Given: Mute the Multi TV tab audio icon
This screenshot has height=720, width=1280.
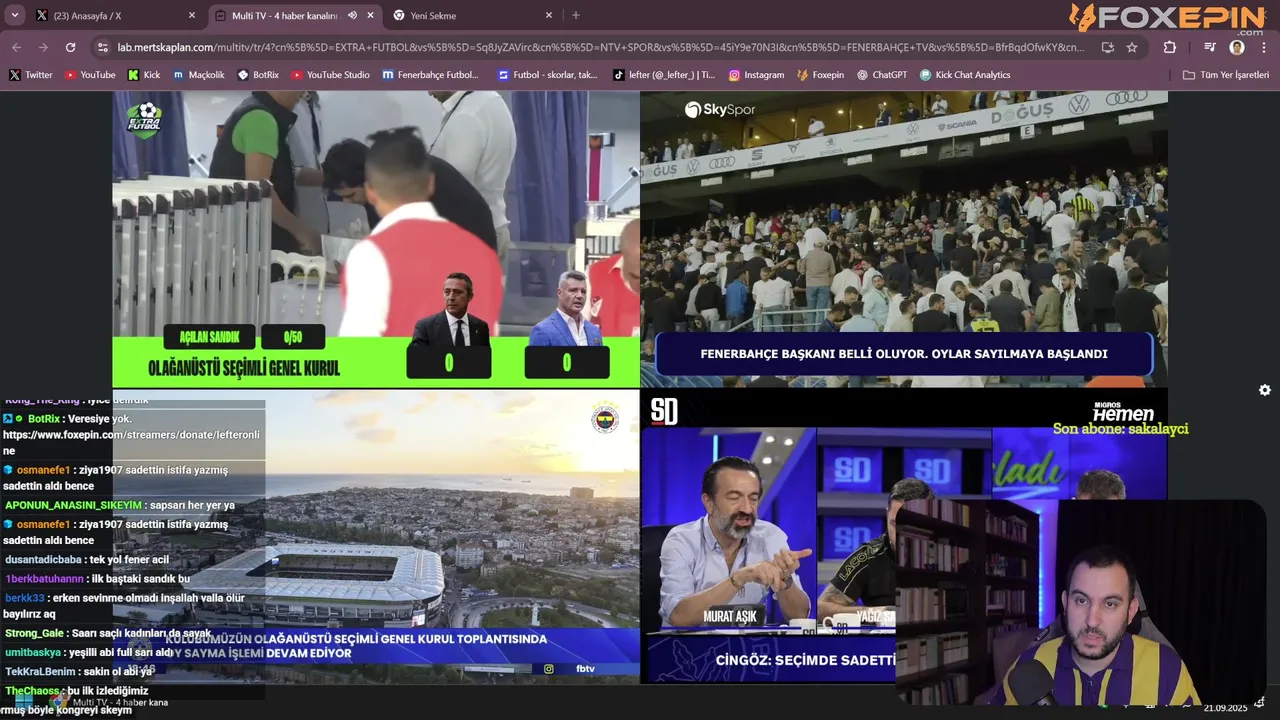Looking at the screenshot, I should 352,15.
